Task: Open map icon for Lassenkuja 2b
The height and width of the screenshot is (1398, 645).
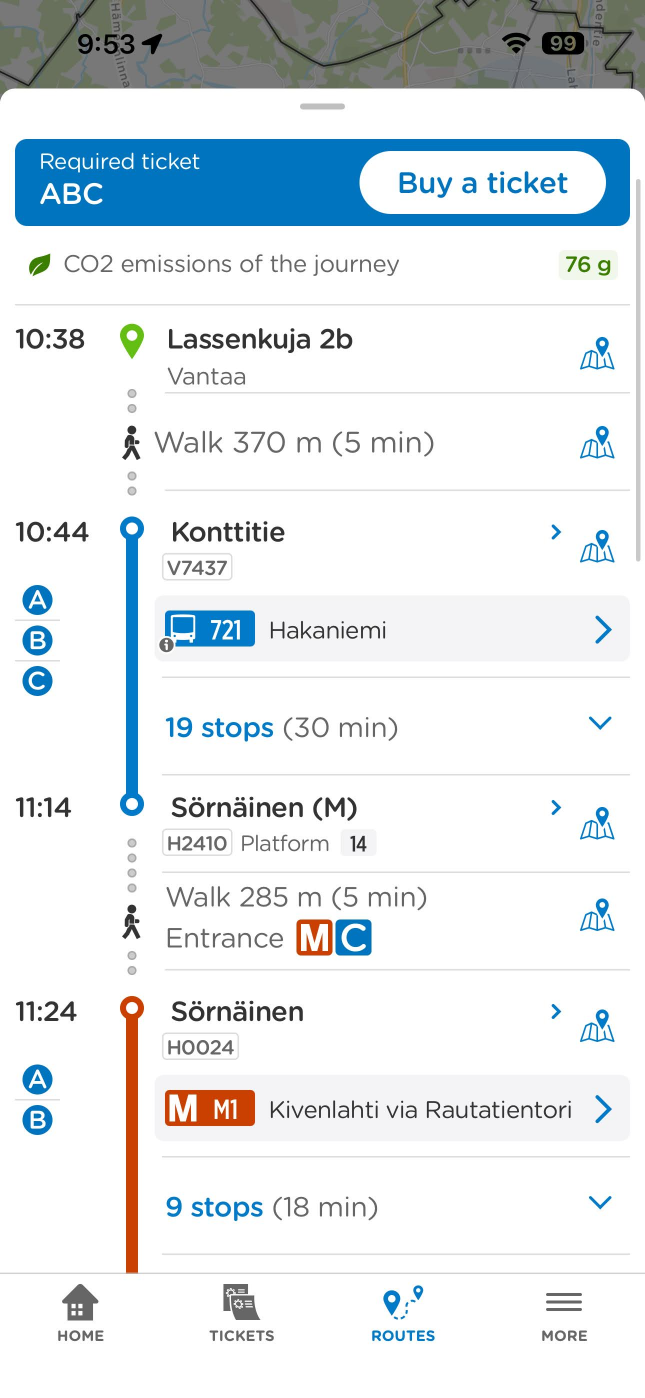Action: [x=597, y=354]
